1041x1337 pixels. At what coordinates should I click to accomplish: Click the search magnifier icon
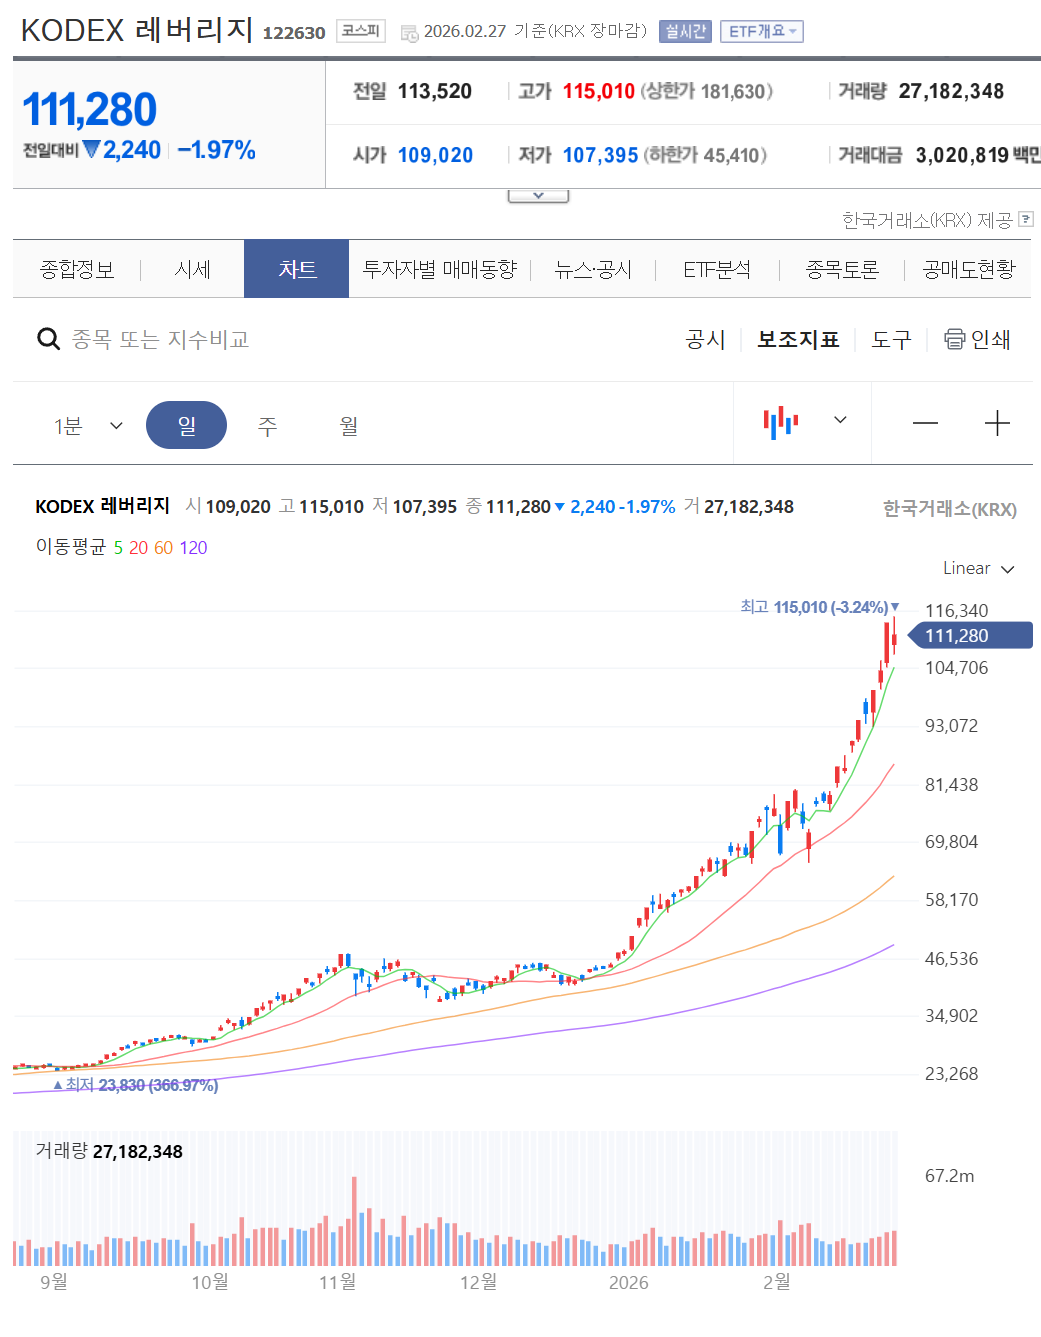point(48,339)
